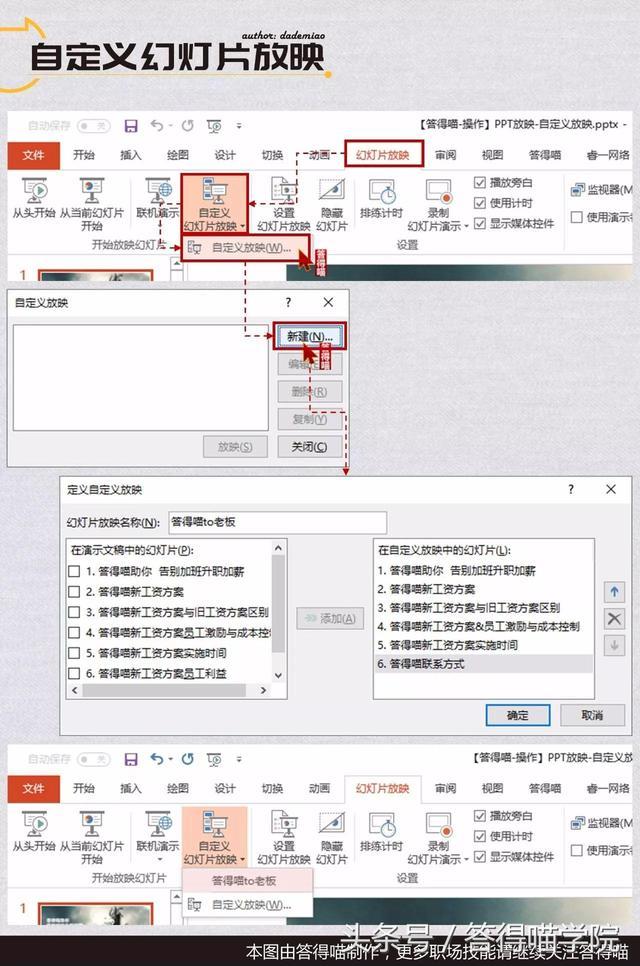
Task: Move slide up with the blue up arrow
Action: coord(614,592)
